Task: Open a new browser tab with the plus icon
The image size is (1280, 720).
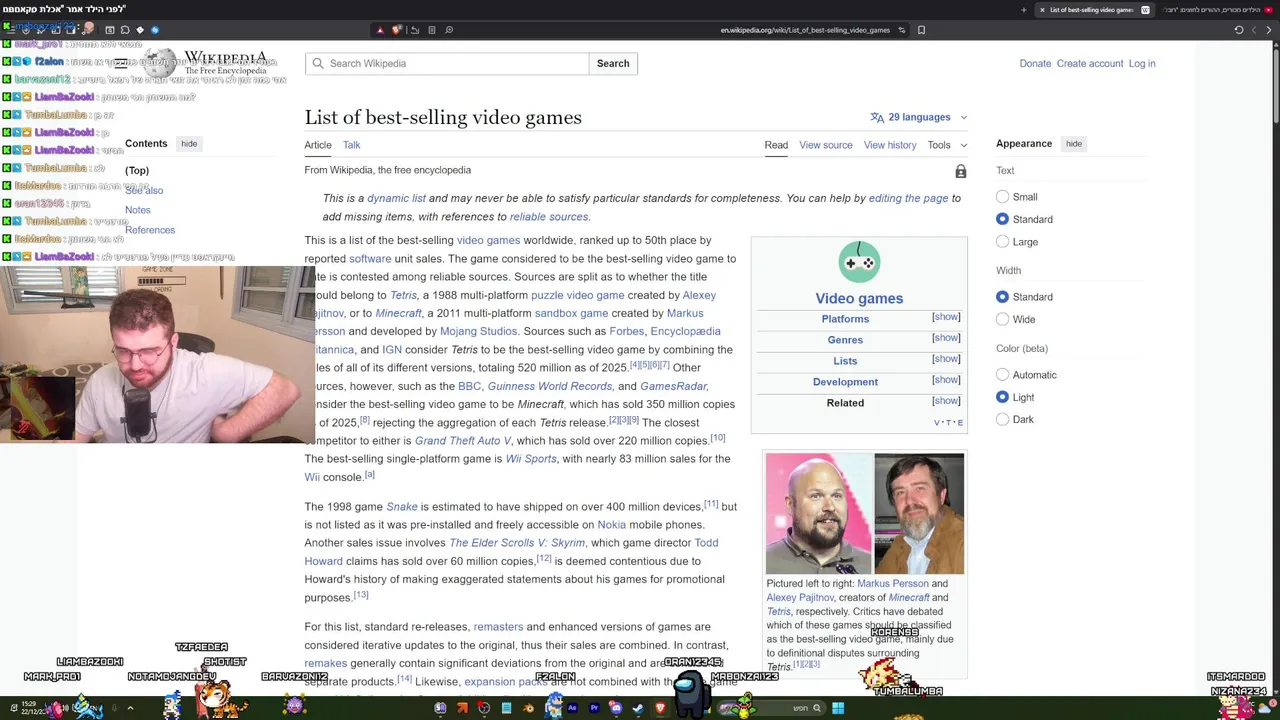Action: (x=1023, y=10)
